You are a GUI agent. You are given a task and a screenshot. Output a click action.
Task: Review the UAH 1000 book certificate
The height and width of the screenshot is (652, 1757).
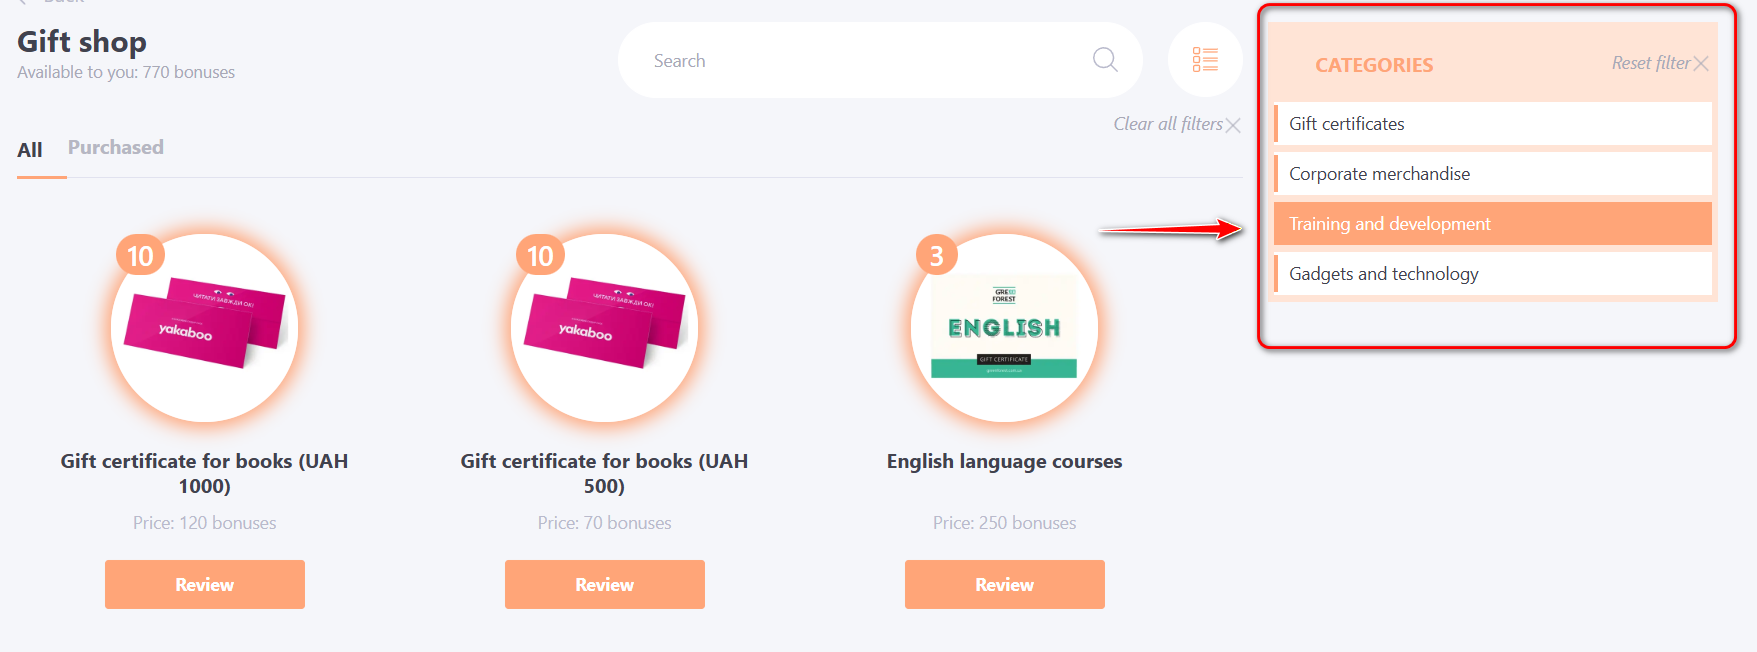click(x=205, y=585)
